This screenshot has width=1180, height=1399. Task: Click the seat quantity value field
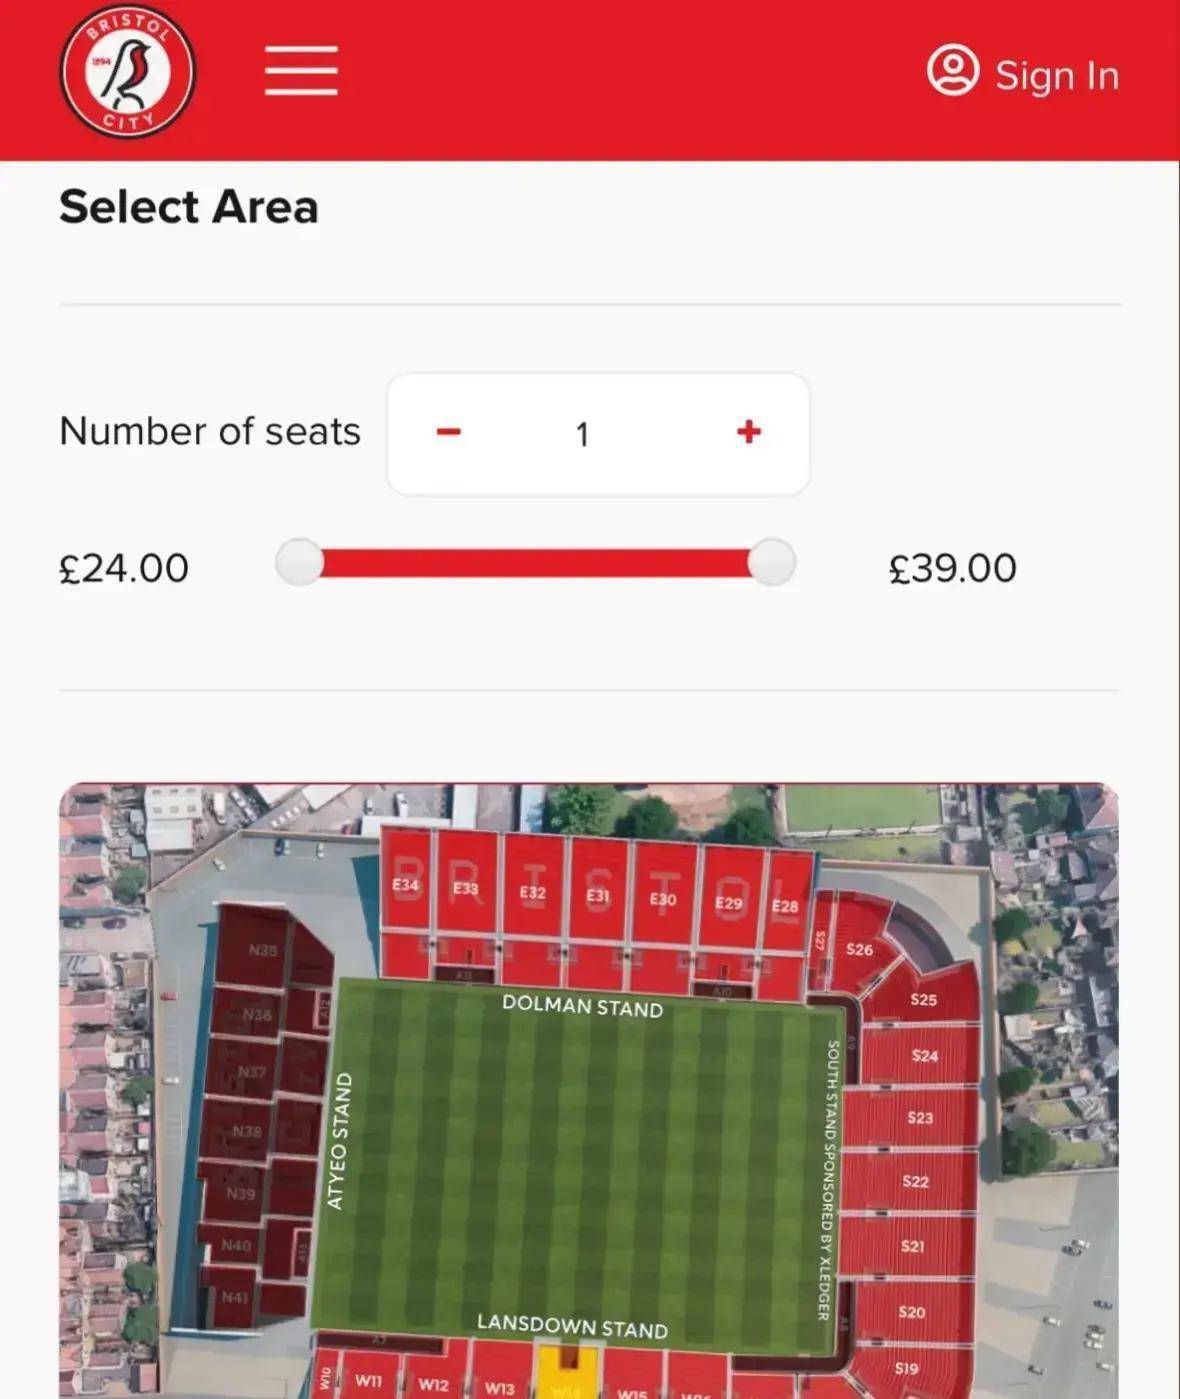click(582, 434)
